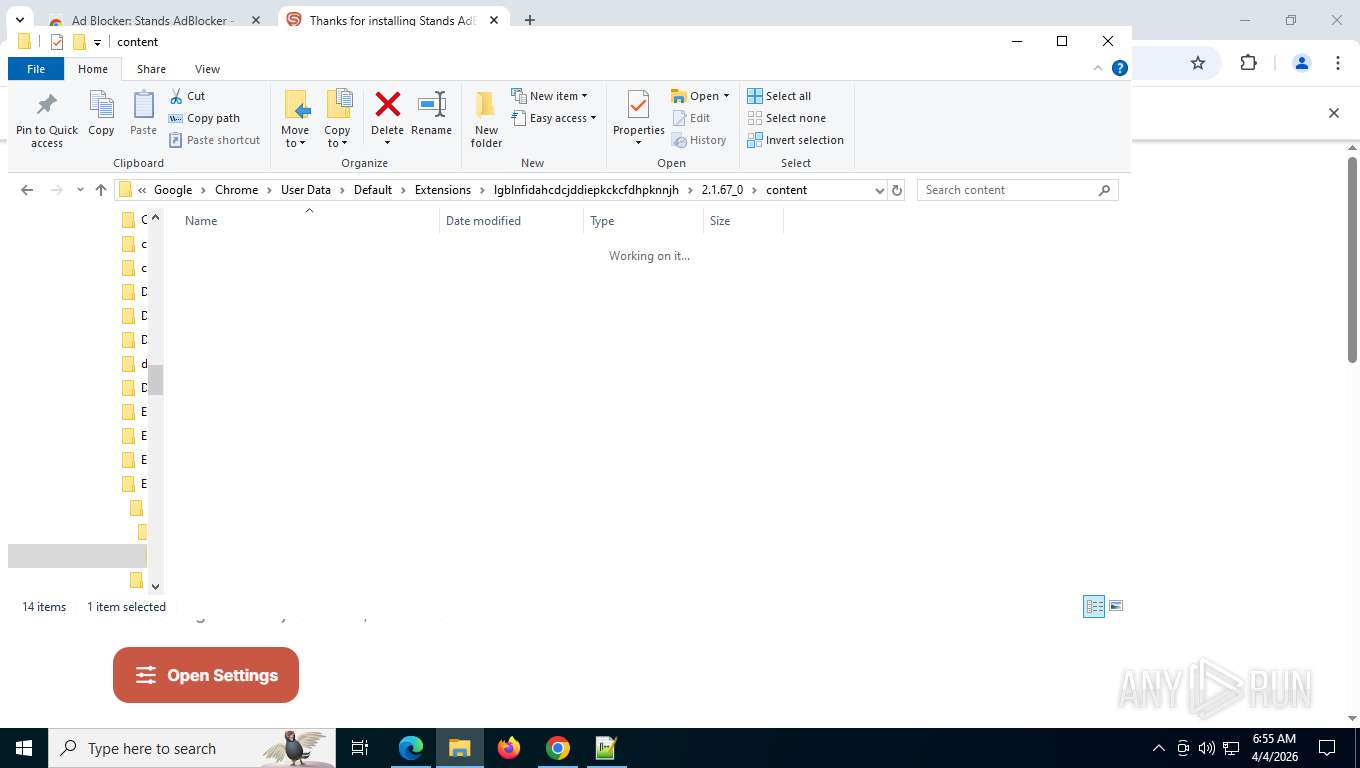Click the Type here to search box
Viewport: 1360px width, 768px height.
192,748
